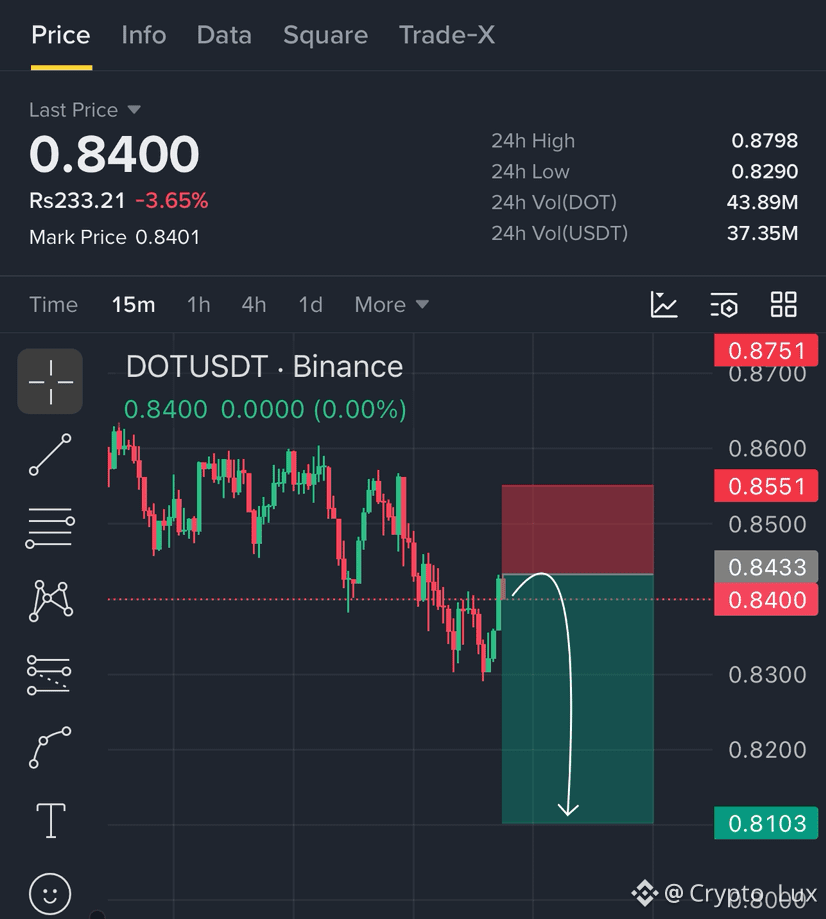The image size is (826, 919).
Task: Select the 4h chart interval
Action: pos(254,305)
